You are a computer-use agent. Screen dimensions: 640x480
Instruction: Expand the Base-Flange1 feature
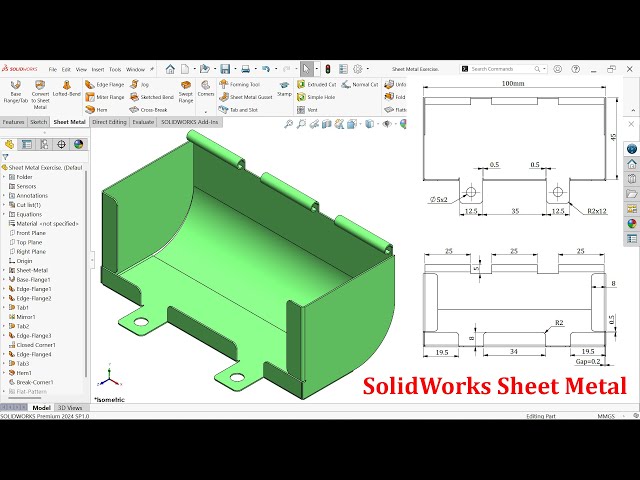[4, 280]
